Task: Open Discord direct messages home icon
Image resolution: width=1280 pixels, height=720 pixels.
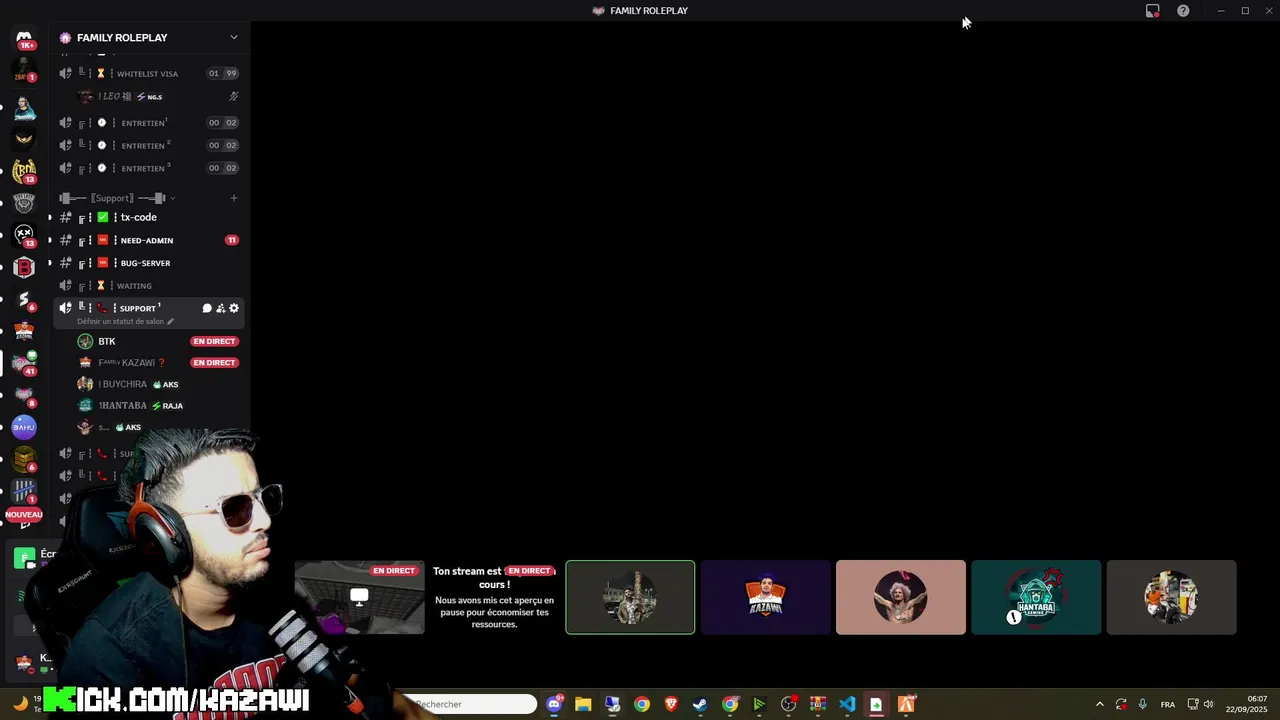Action: [x=24, y=38]
